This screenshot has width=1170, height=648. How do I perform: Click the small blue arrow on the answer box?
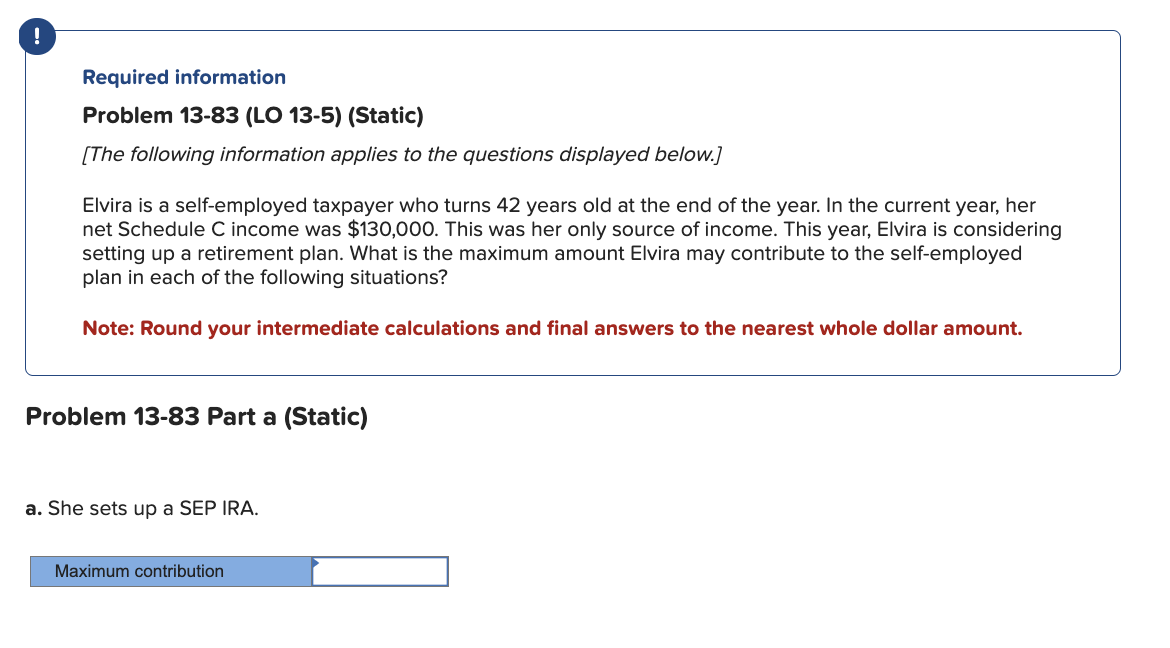click(x=316, y=564)
